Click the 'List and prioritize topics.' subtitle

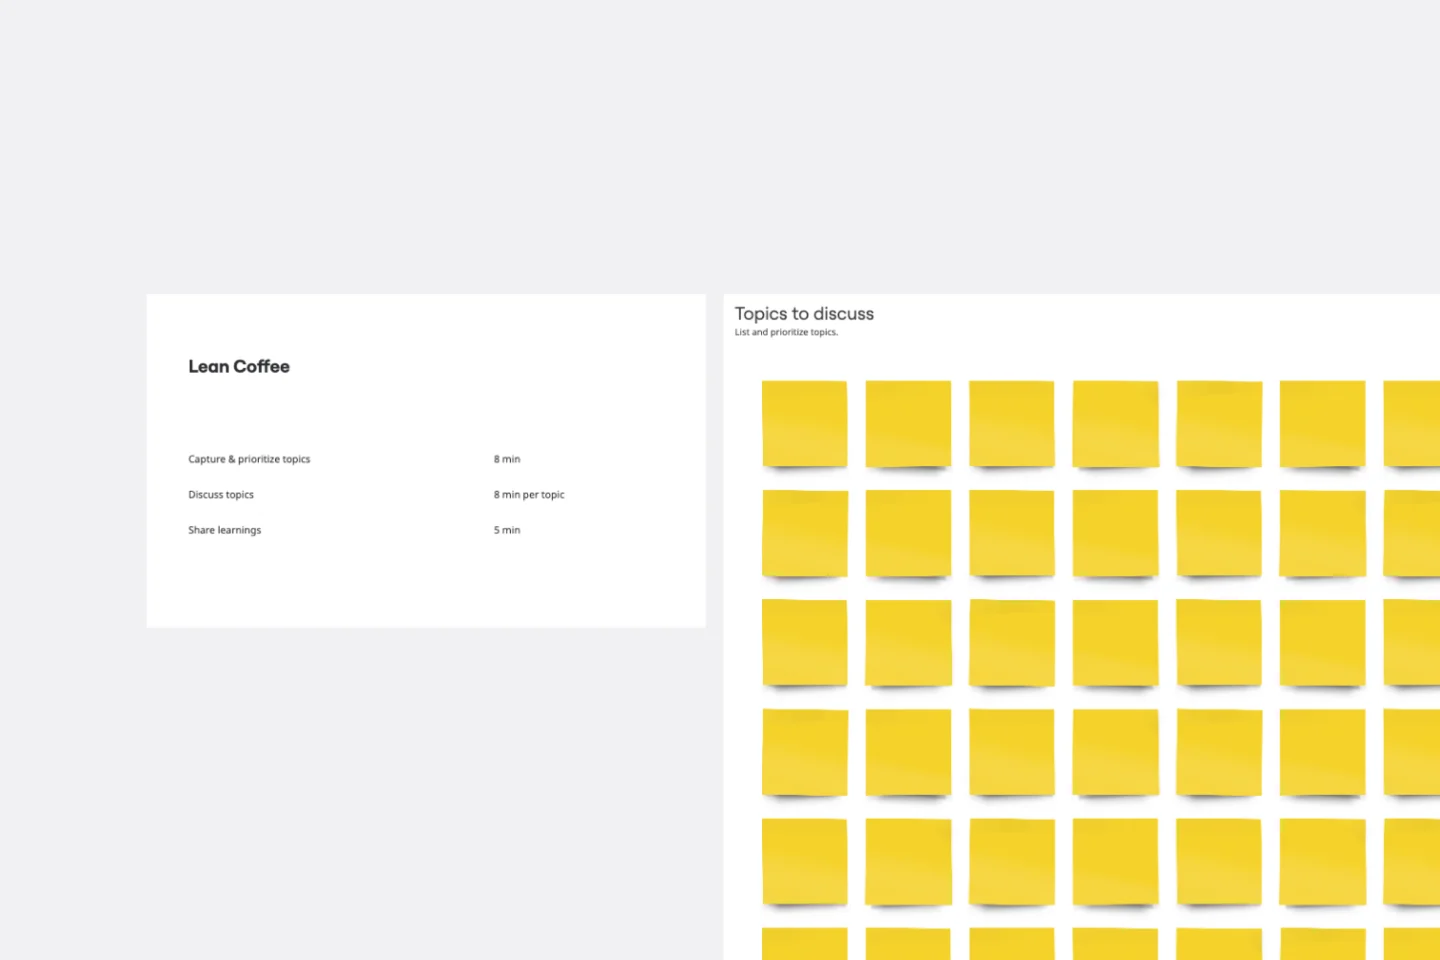pos(786,332)
